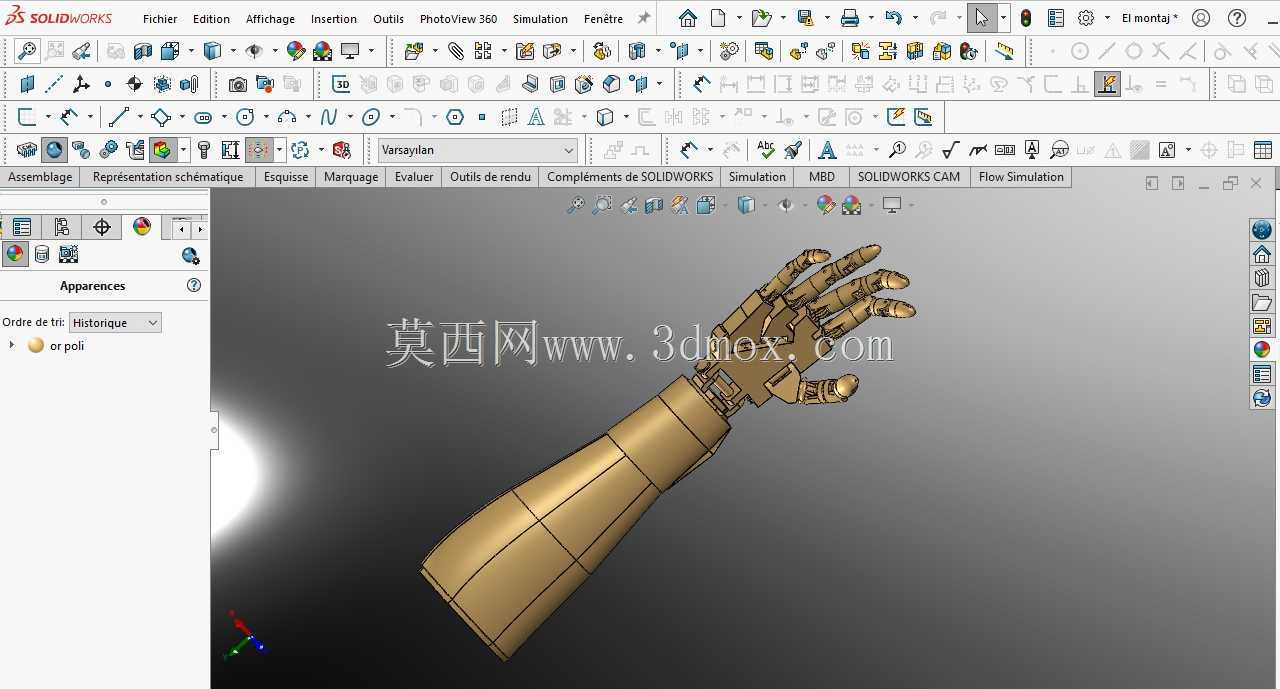
Task: Click the Undo arrow icon
Action: [x=894, y=18]
